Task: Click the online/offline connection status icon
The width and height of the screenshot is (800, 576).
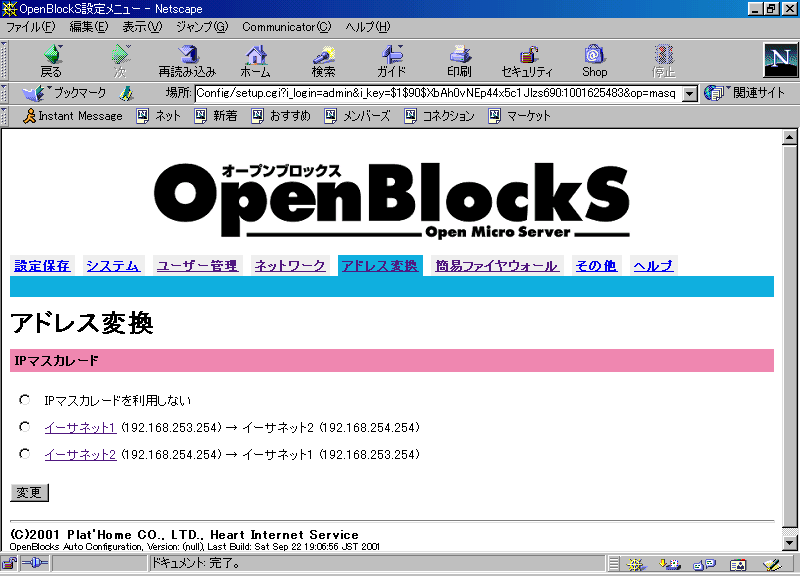Action: 35,563
